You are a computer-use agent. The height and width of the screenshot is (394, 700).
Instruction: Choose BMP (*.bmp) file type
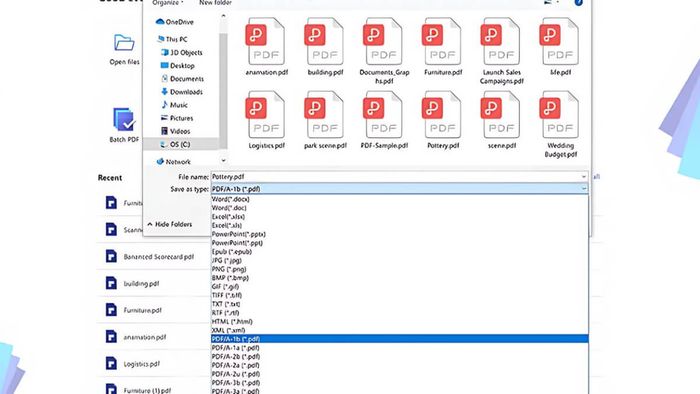coord(400,278)
